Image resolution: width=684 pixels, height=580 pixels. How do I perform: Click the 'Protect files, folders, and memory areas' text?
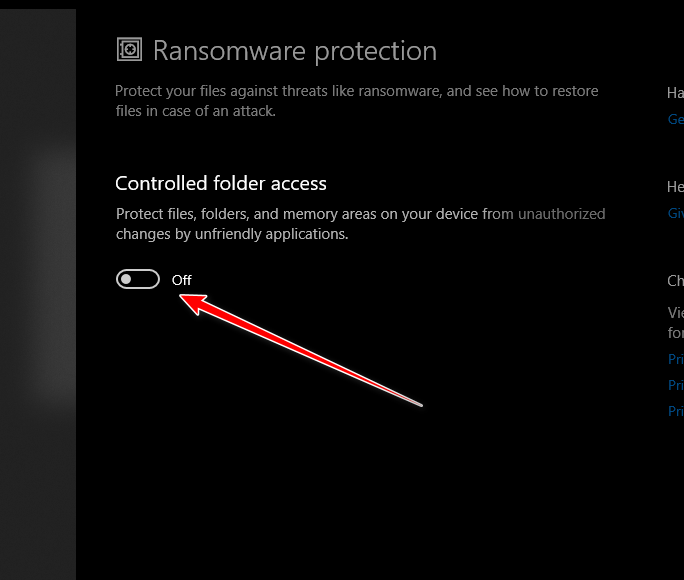pos(298,214)
